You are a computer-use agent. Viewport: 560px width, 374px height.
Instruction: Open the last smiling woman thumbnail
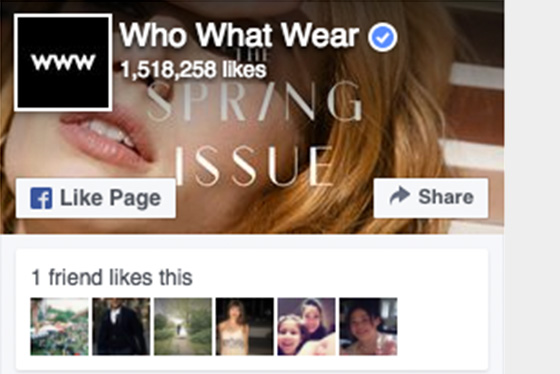pyautogui.click(x=368, y=326)
